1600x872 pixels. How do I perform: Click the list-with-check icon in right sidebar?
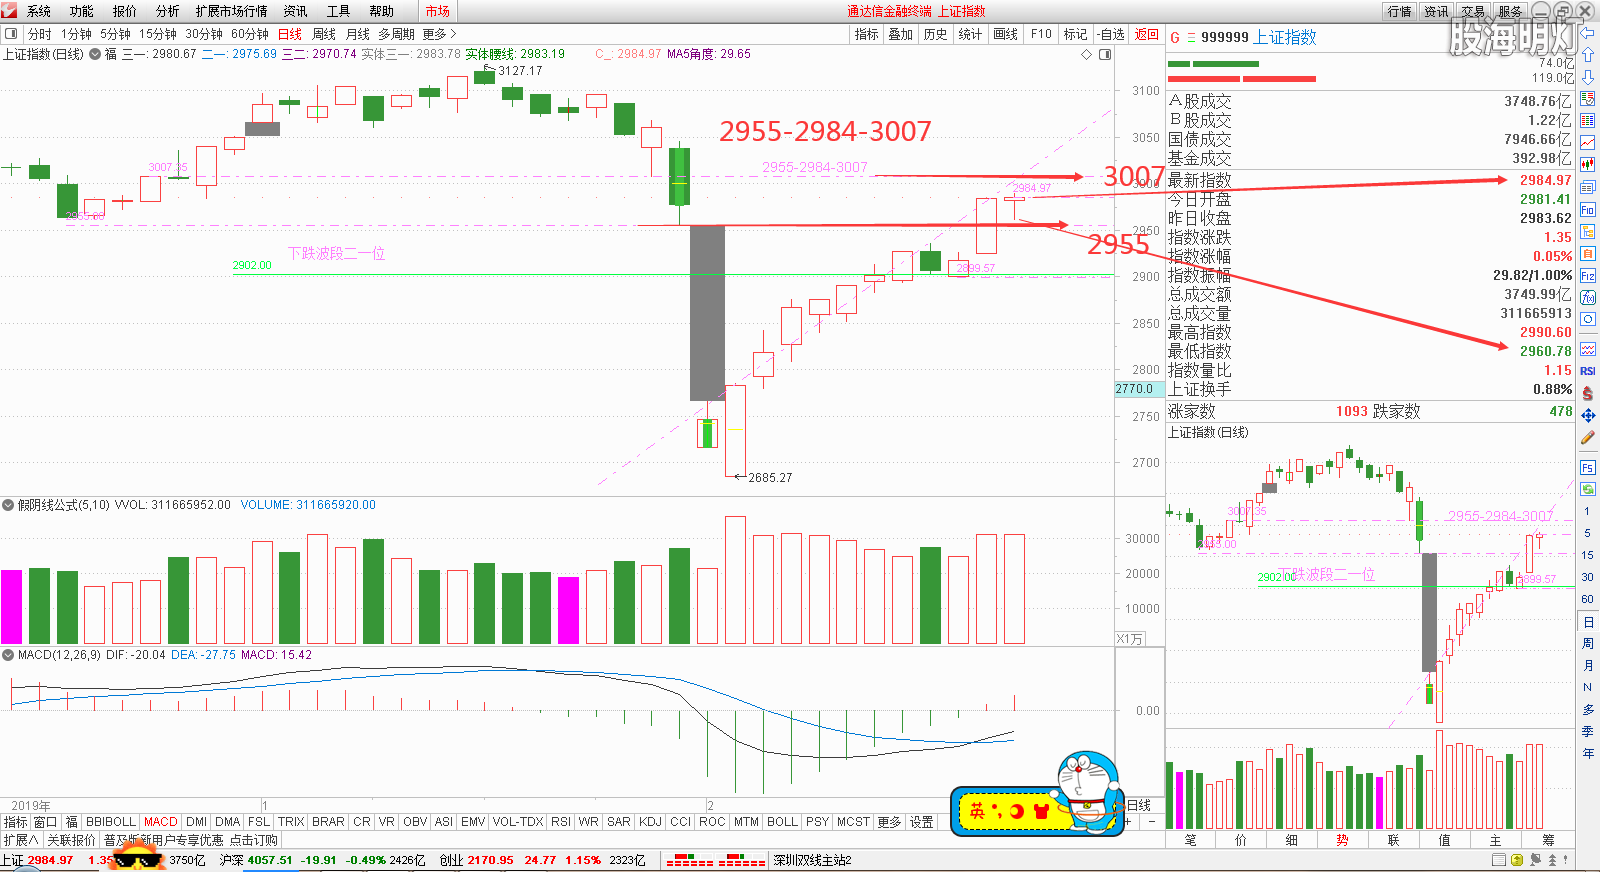(1587, 98)
